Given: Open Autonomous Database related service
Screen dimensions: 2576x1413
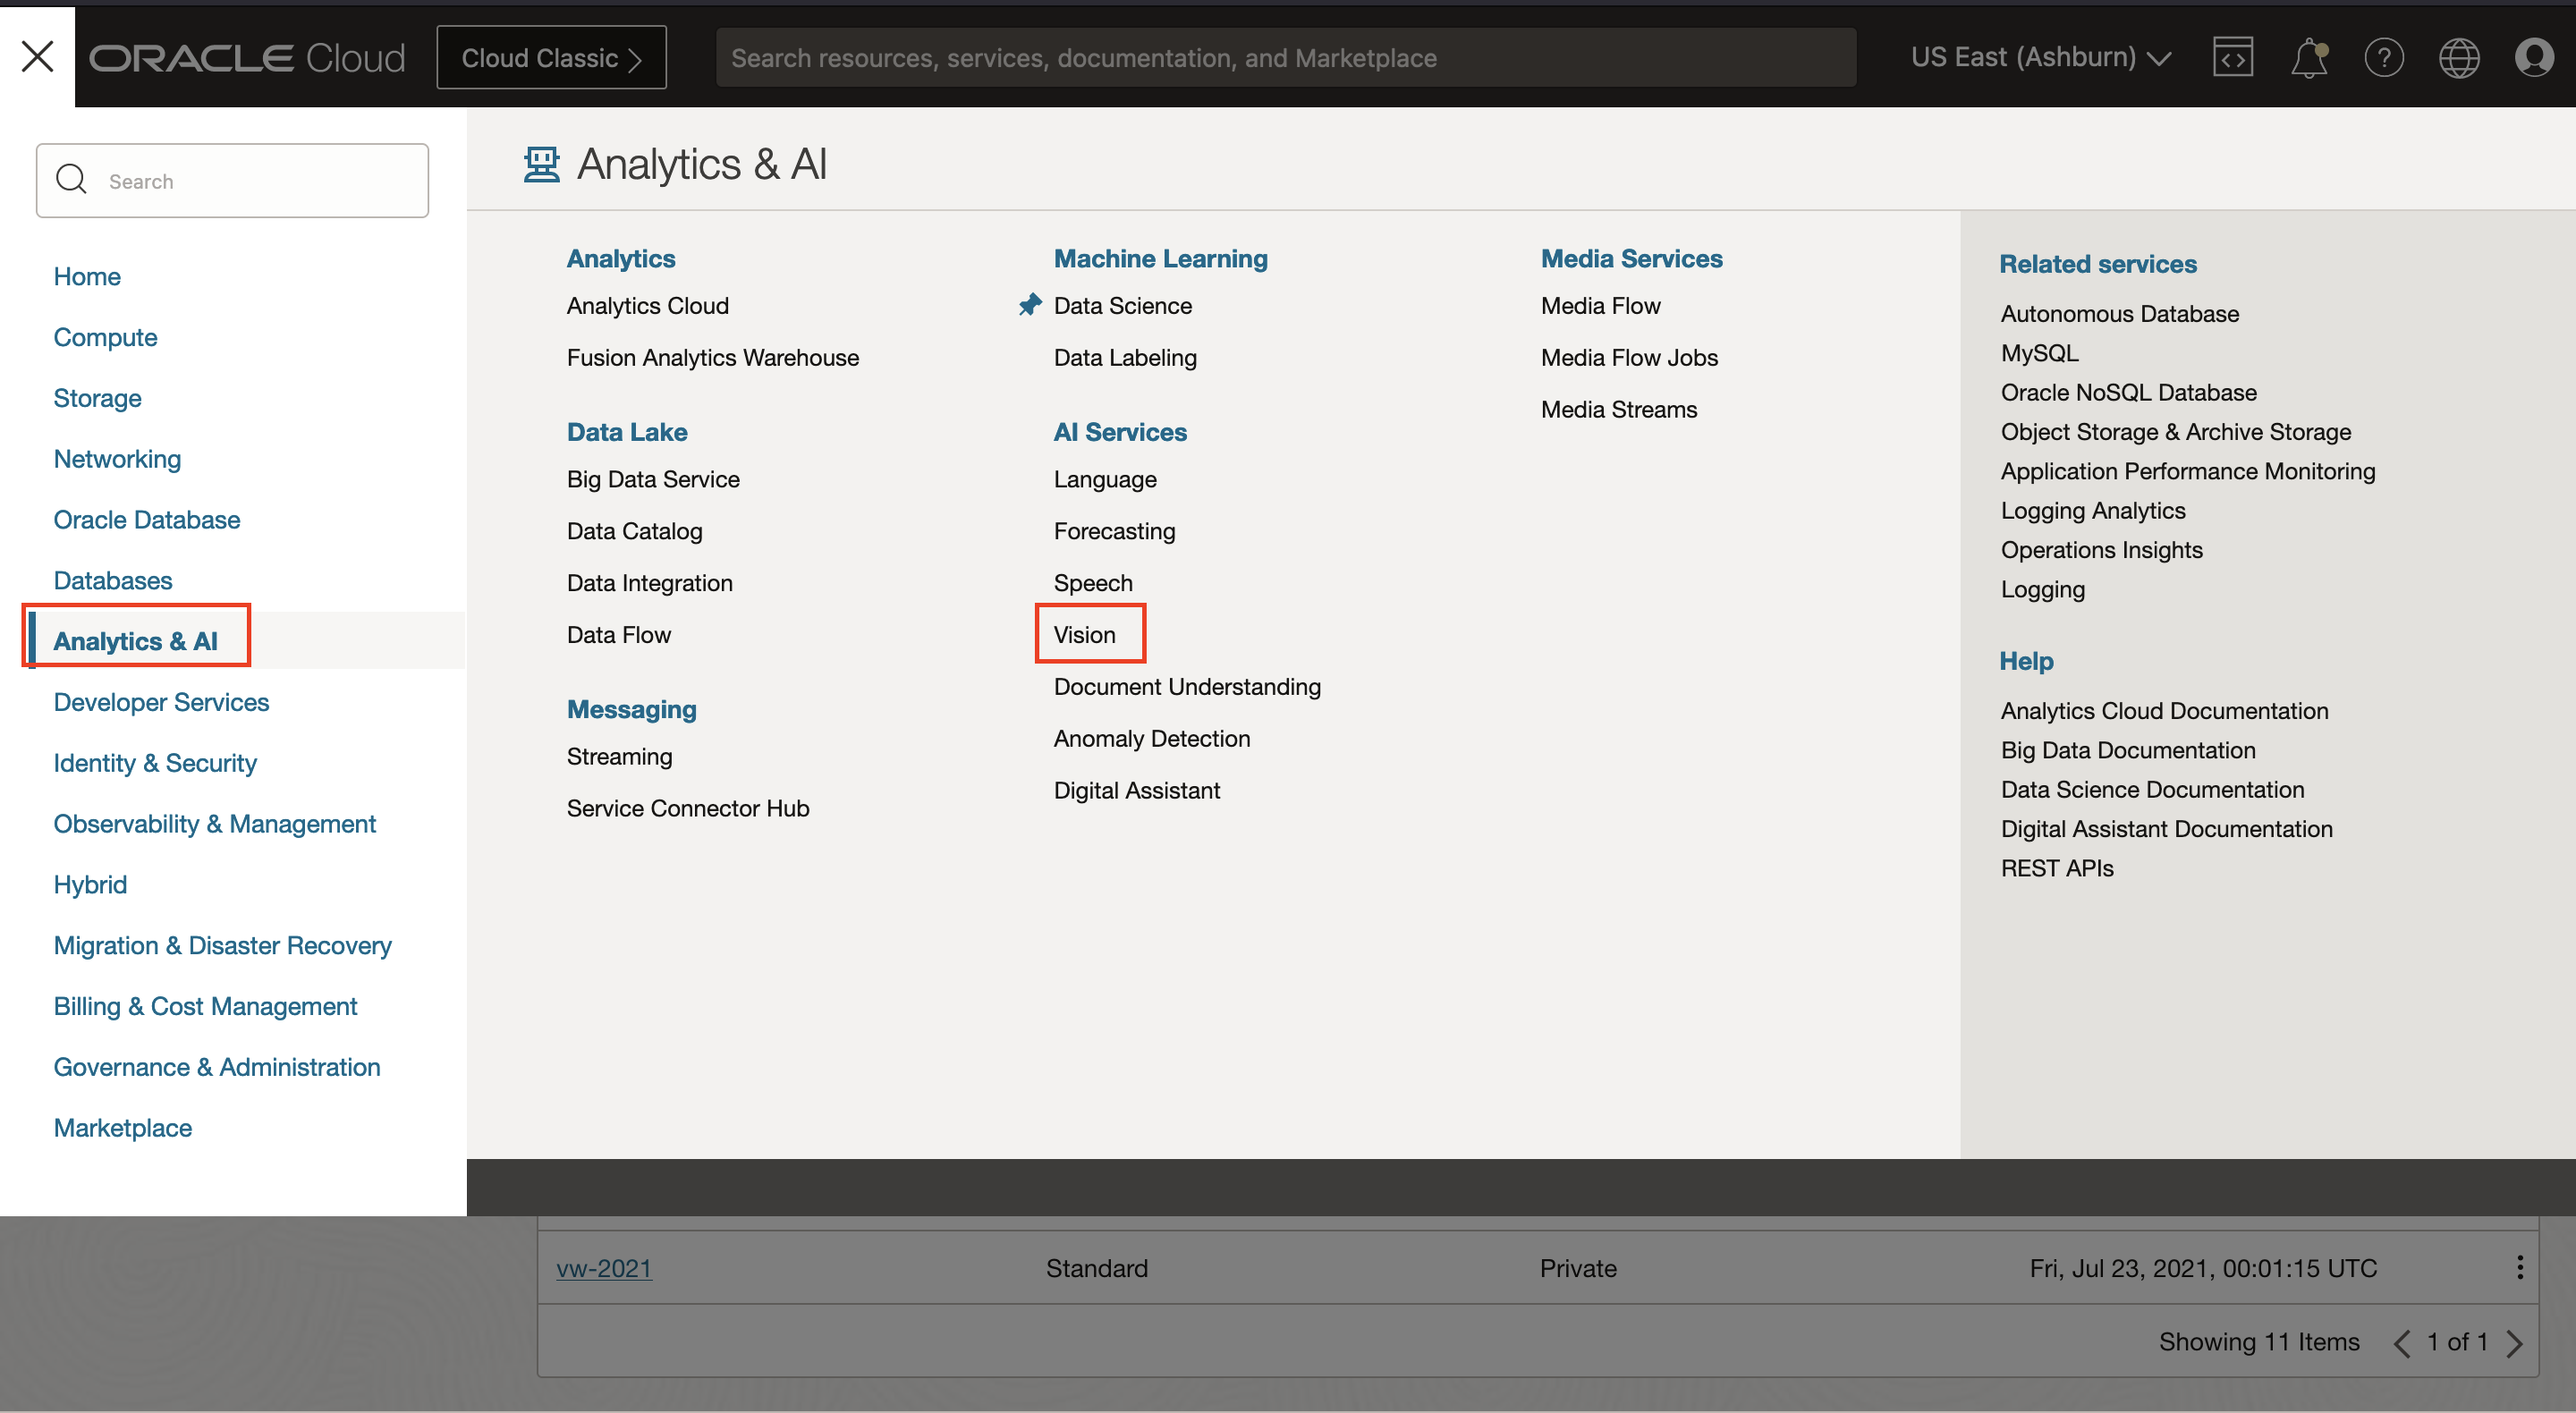Looking at the screenshot, I should point(2119,313).
